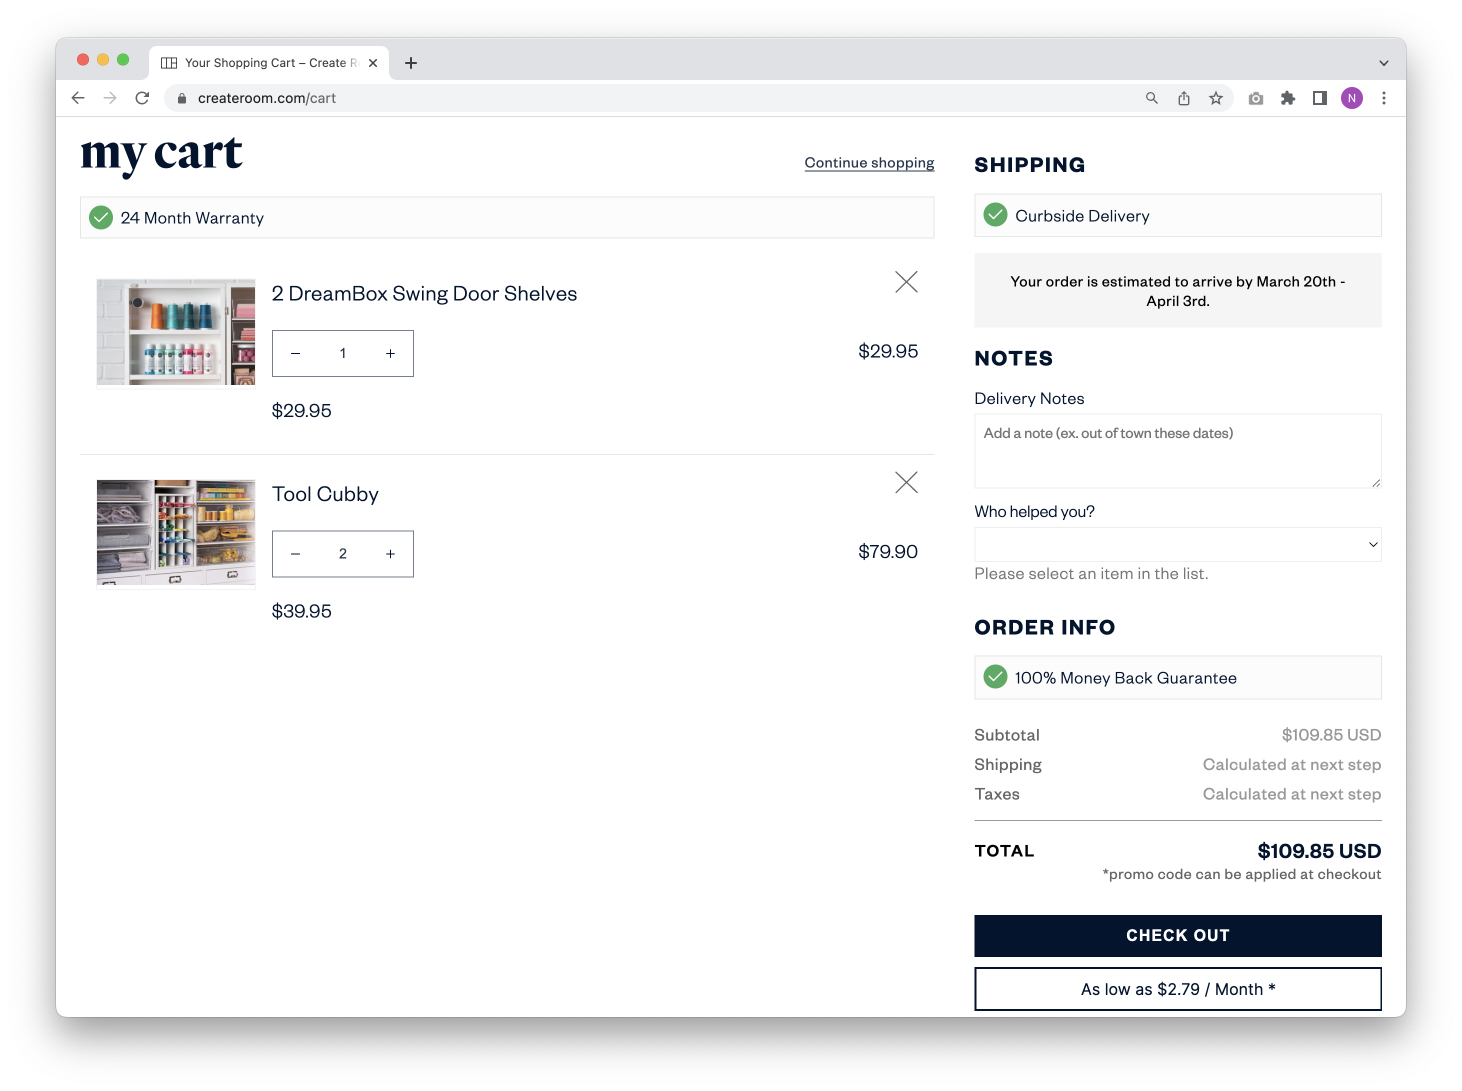Select the Your Shopping Cart tab
The width and height of the screenshot is (1462, 1091).
click(269, 63)
